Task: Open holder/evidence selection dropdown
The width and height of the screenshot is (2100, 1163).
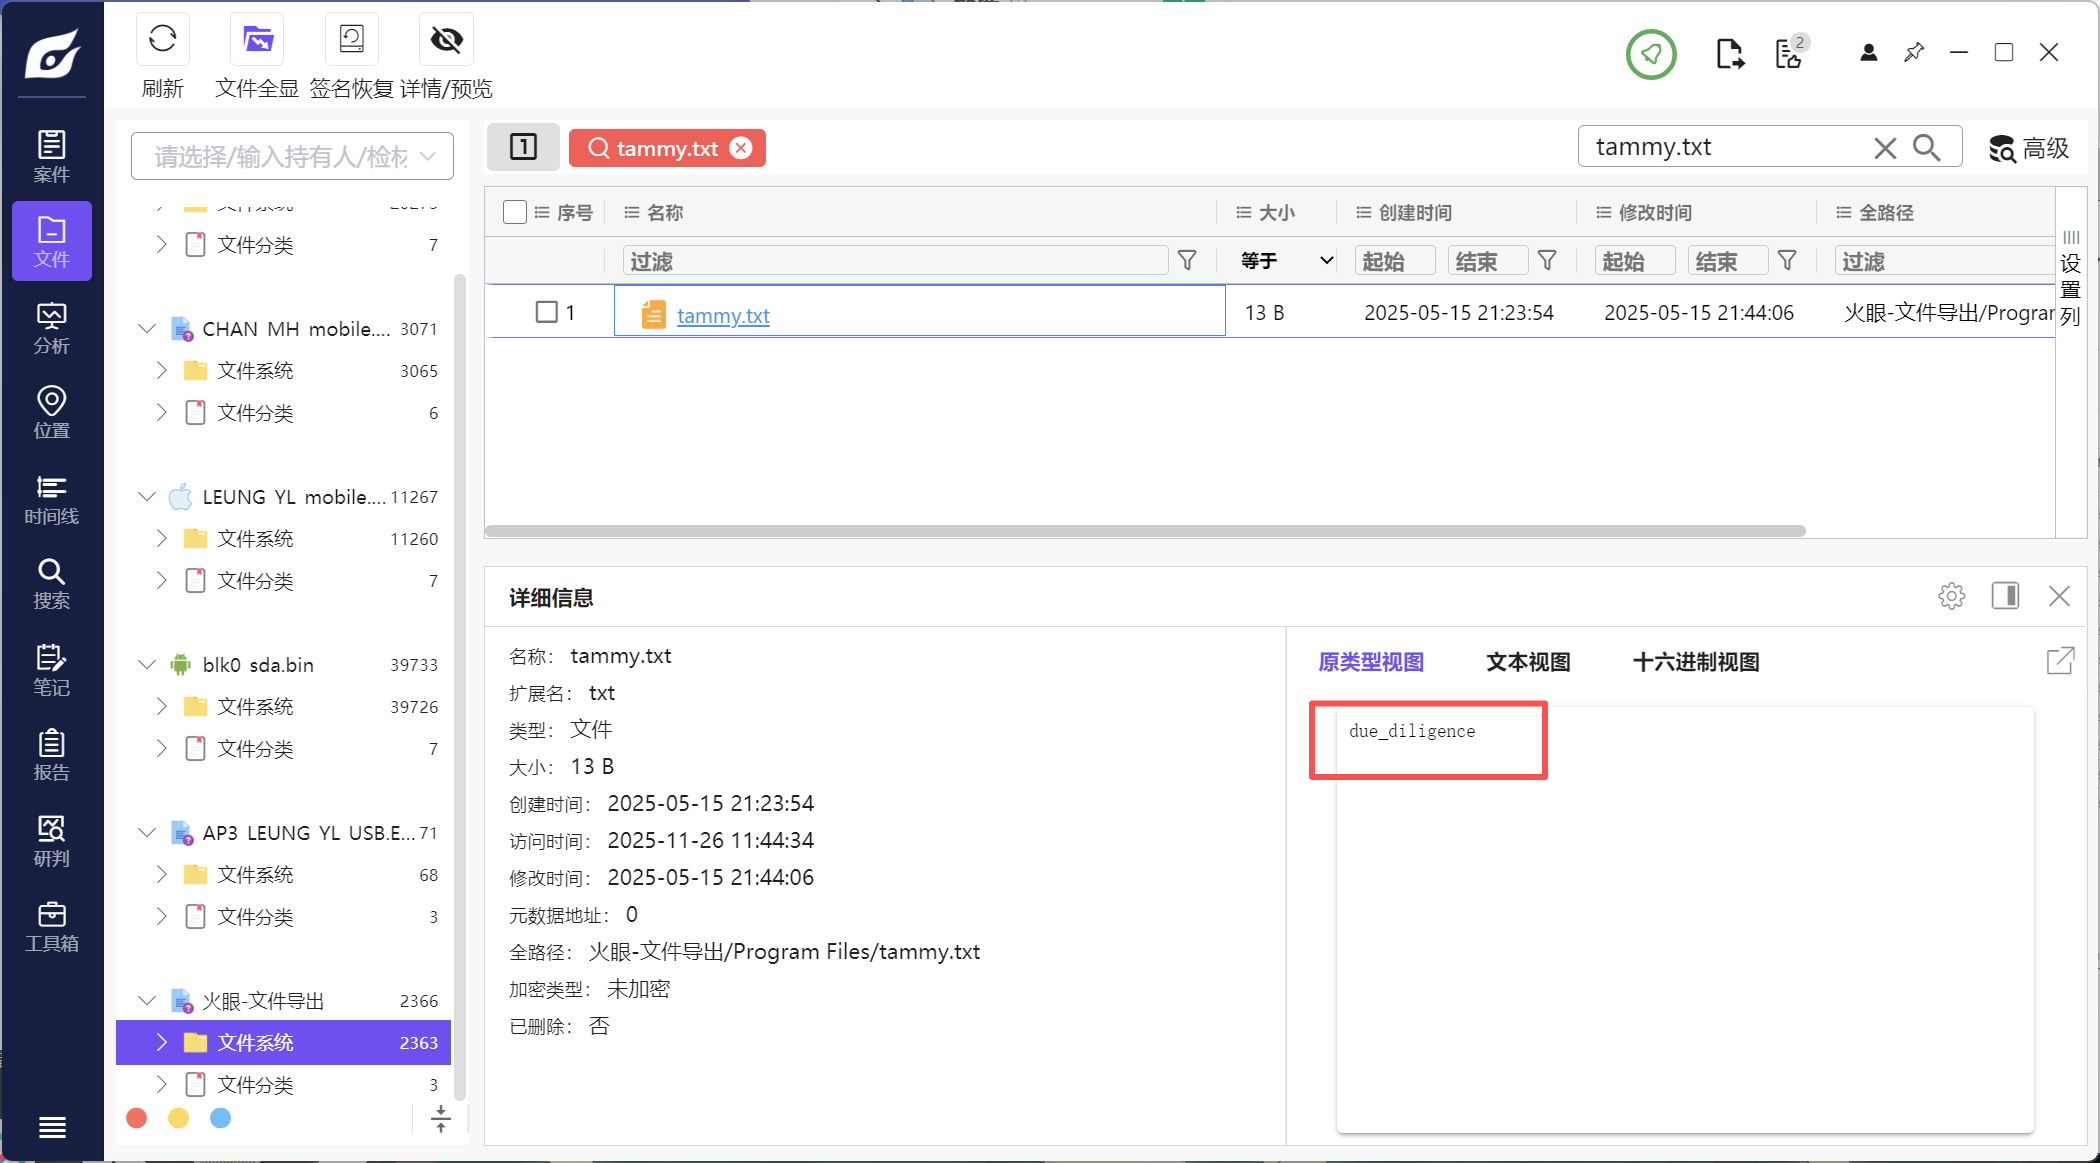Action: 292,156
